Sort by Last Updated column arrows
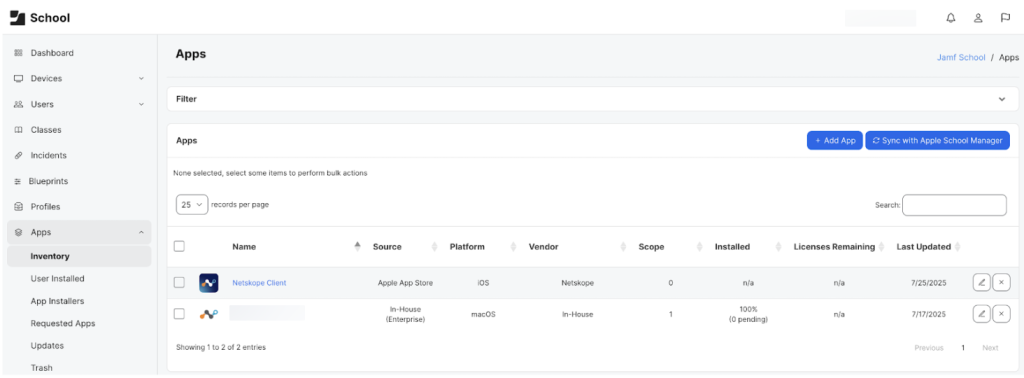This screenshot has width=1024, height=378. [957, 247]
